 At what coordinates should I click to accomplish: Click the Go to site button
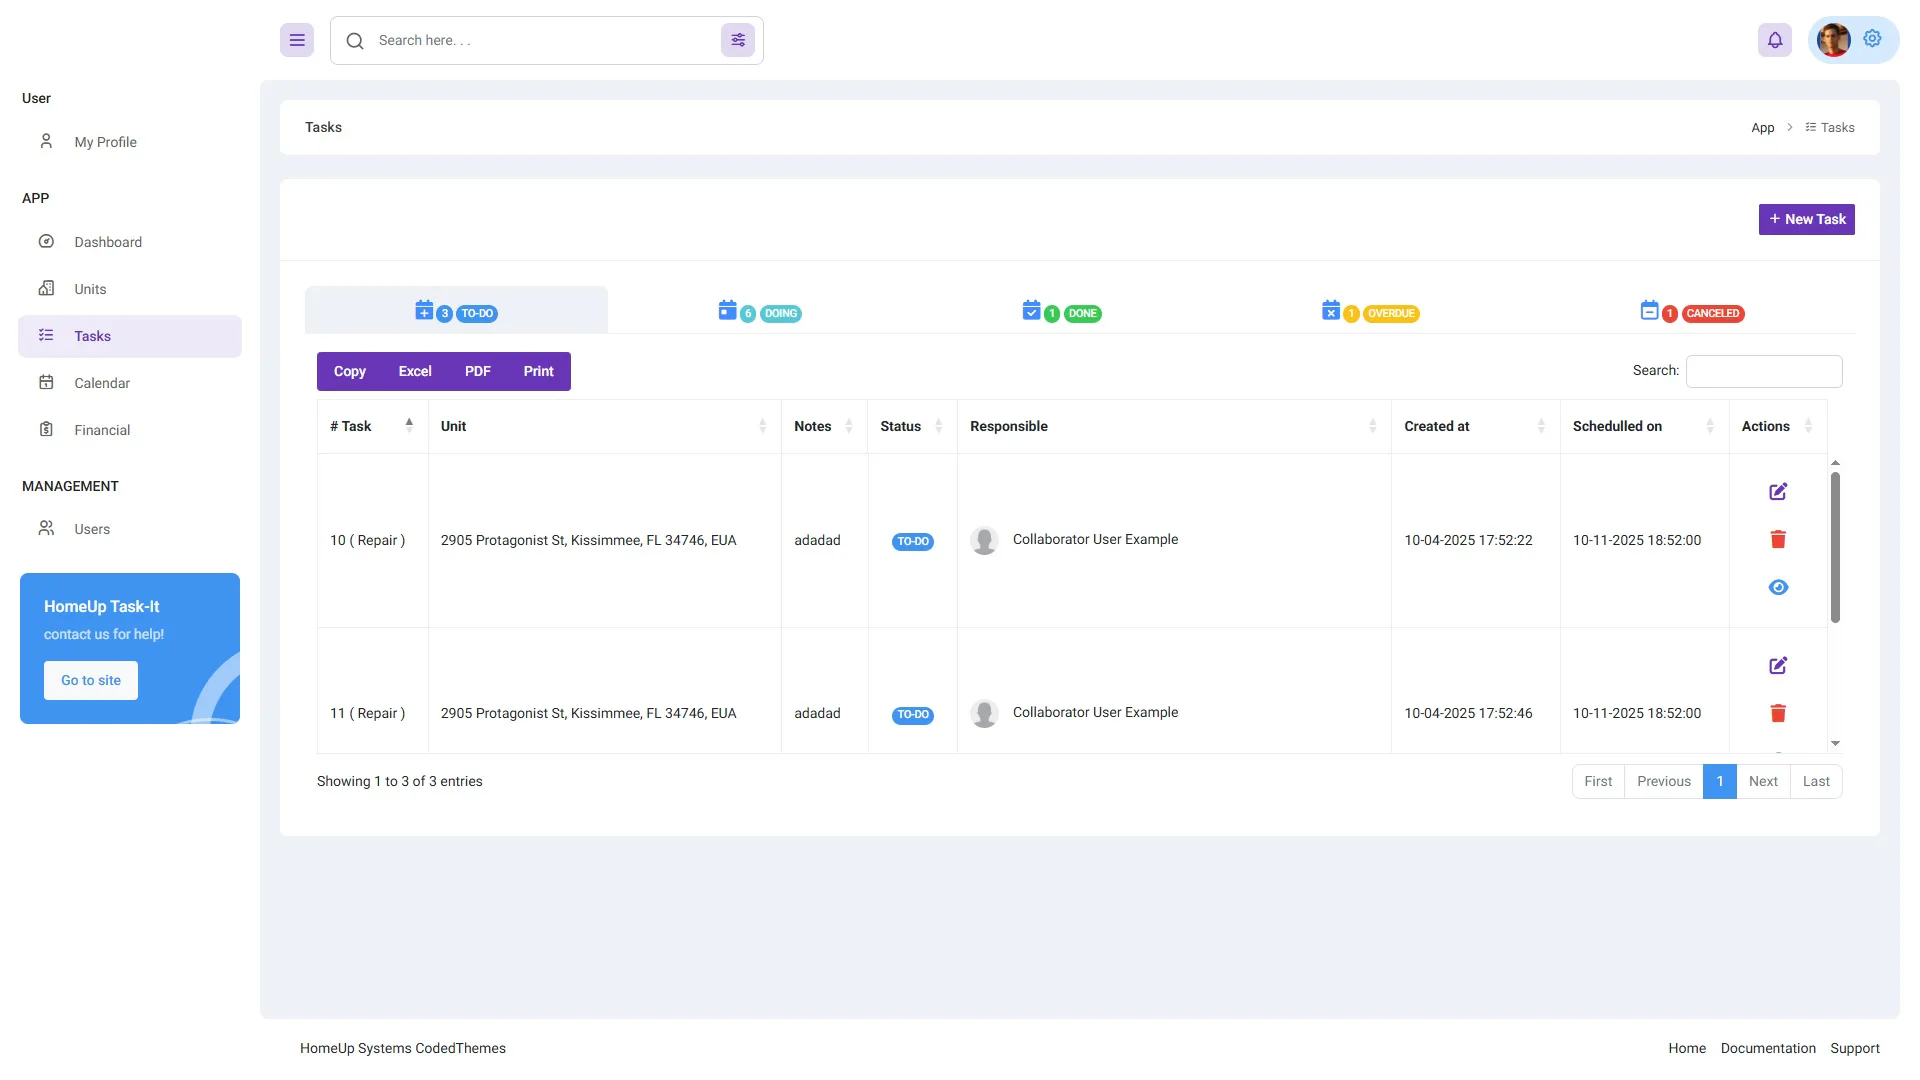pyautogui.click(x=91, y=680)
